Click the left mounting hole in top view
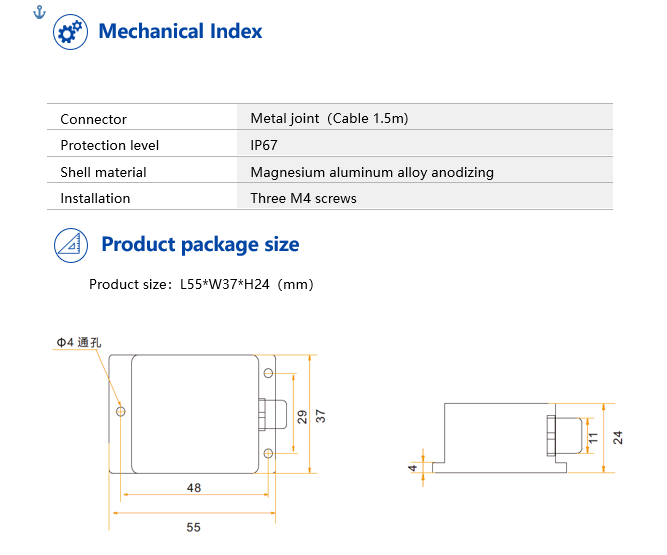Viewport: 667px width, 555px height. pos(121,411)
